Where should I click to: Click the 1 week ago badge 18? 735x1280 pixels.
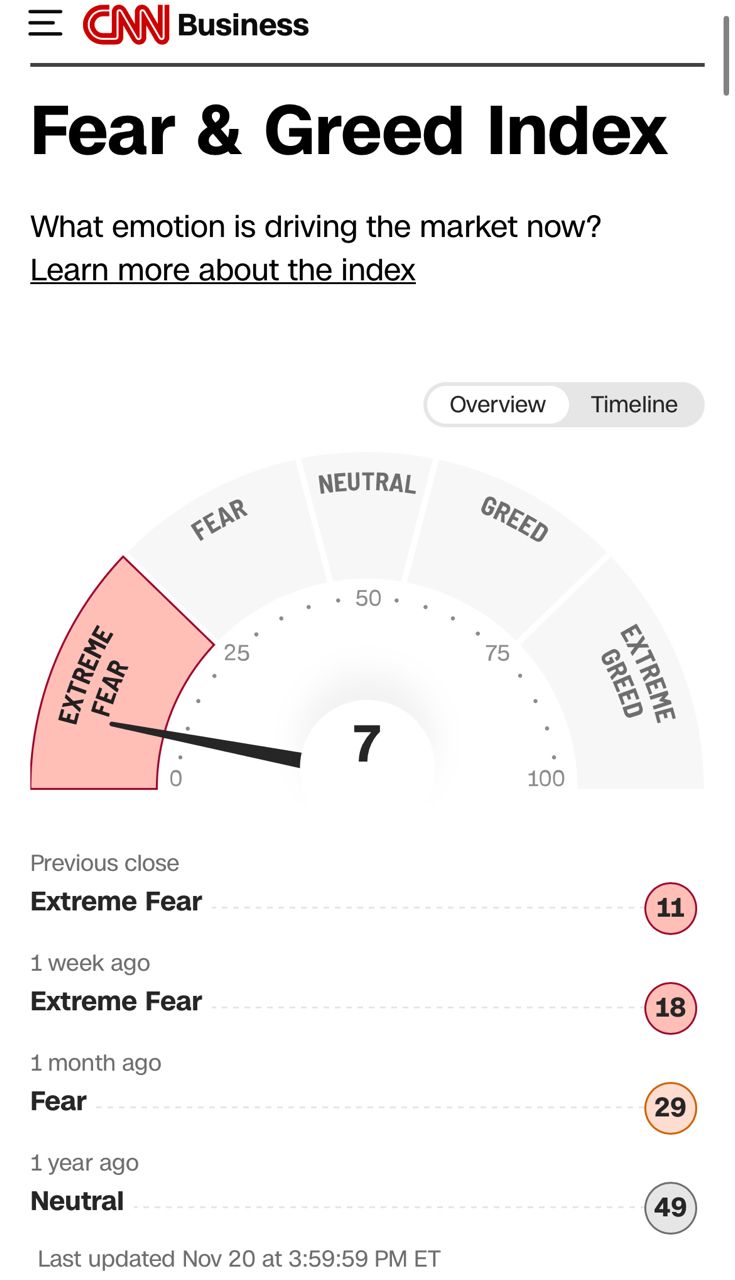[x=670, y=1007]
